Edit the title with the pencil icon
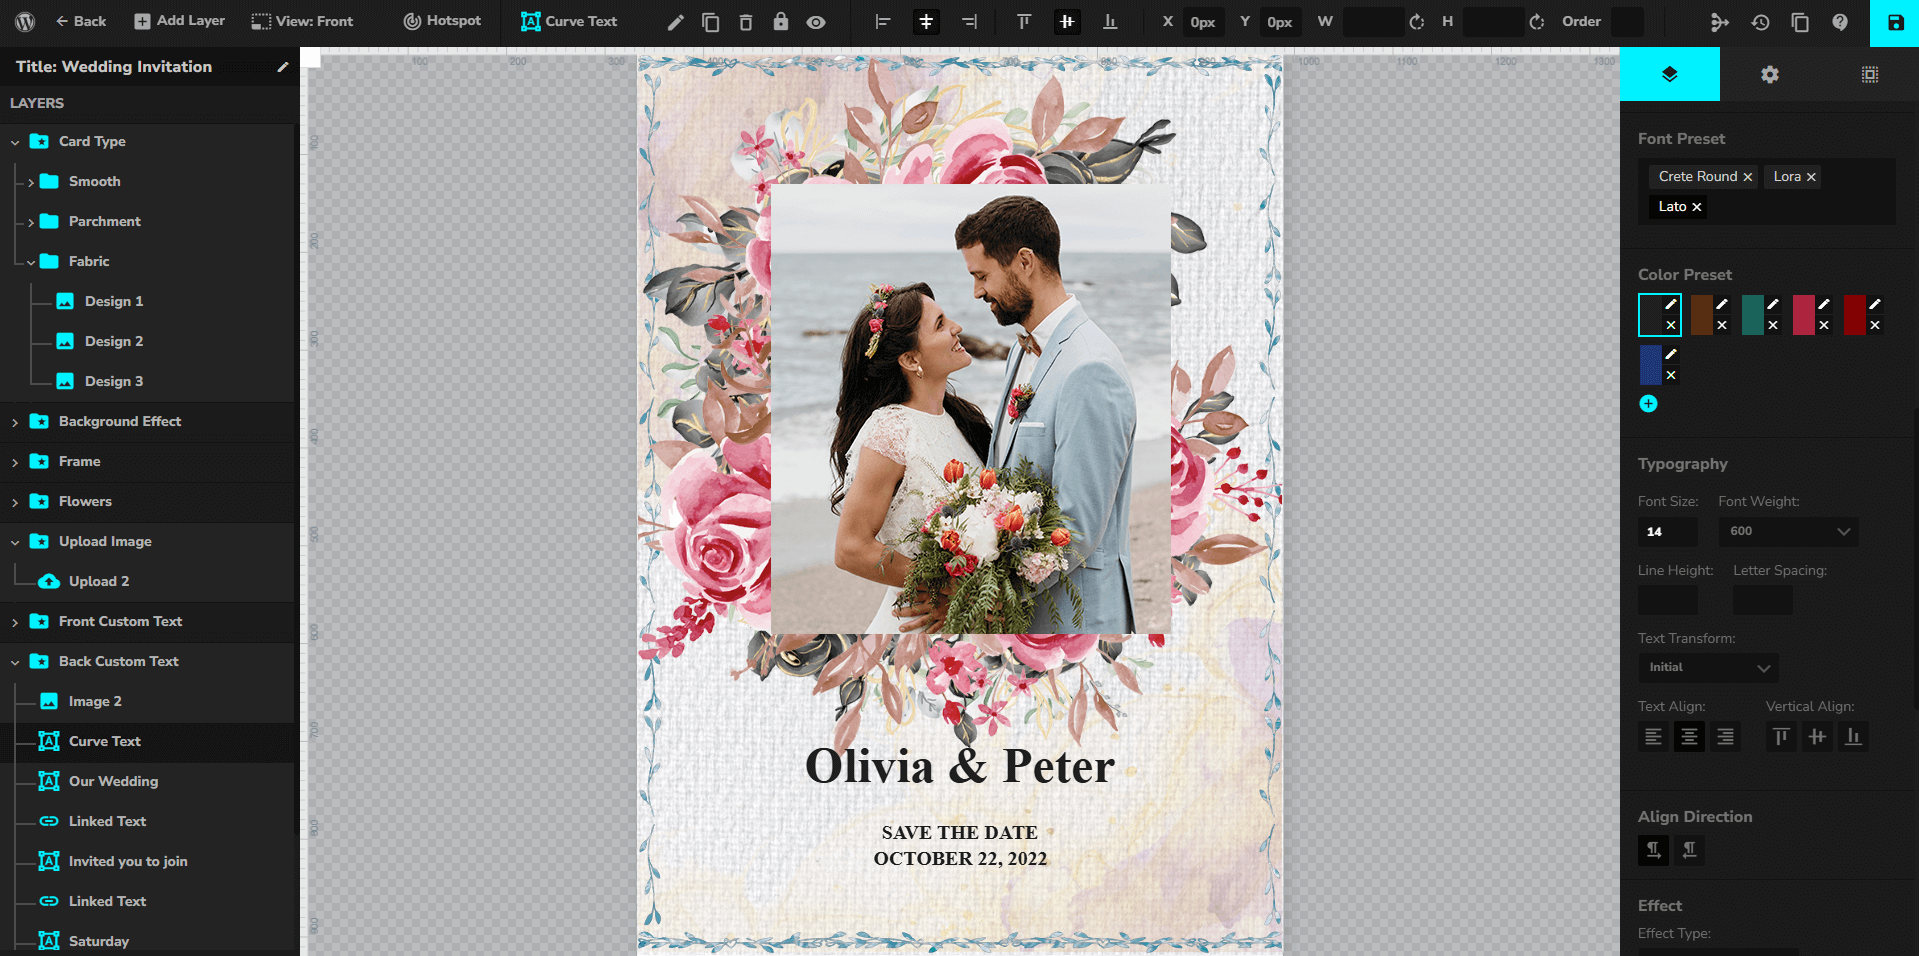Viewport: 1919px width, 956px height. (283, 67)
